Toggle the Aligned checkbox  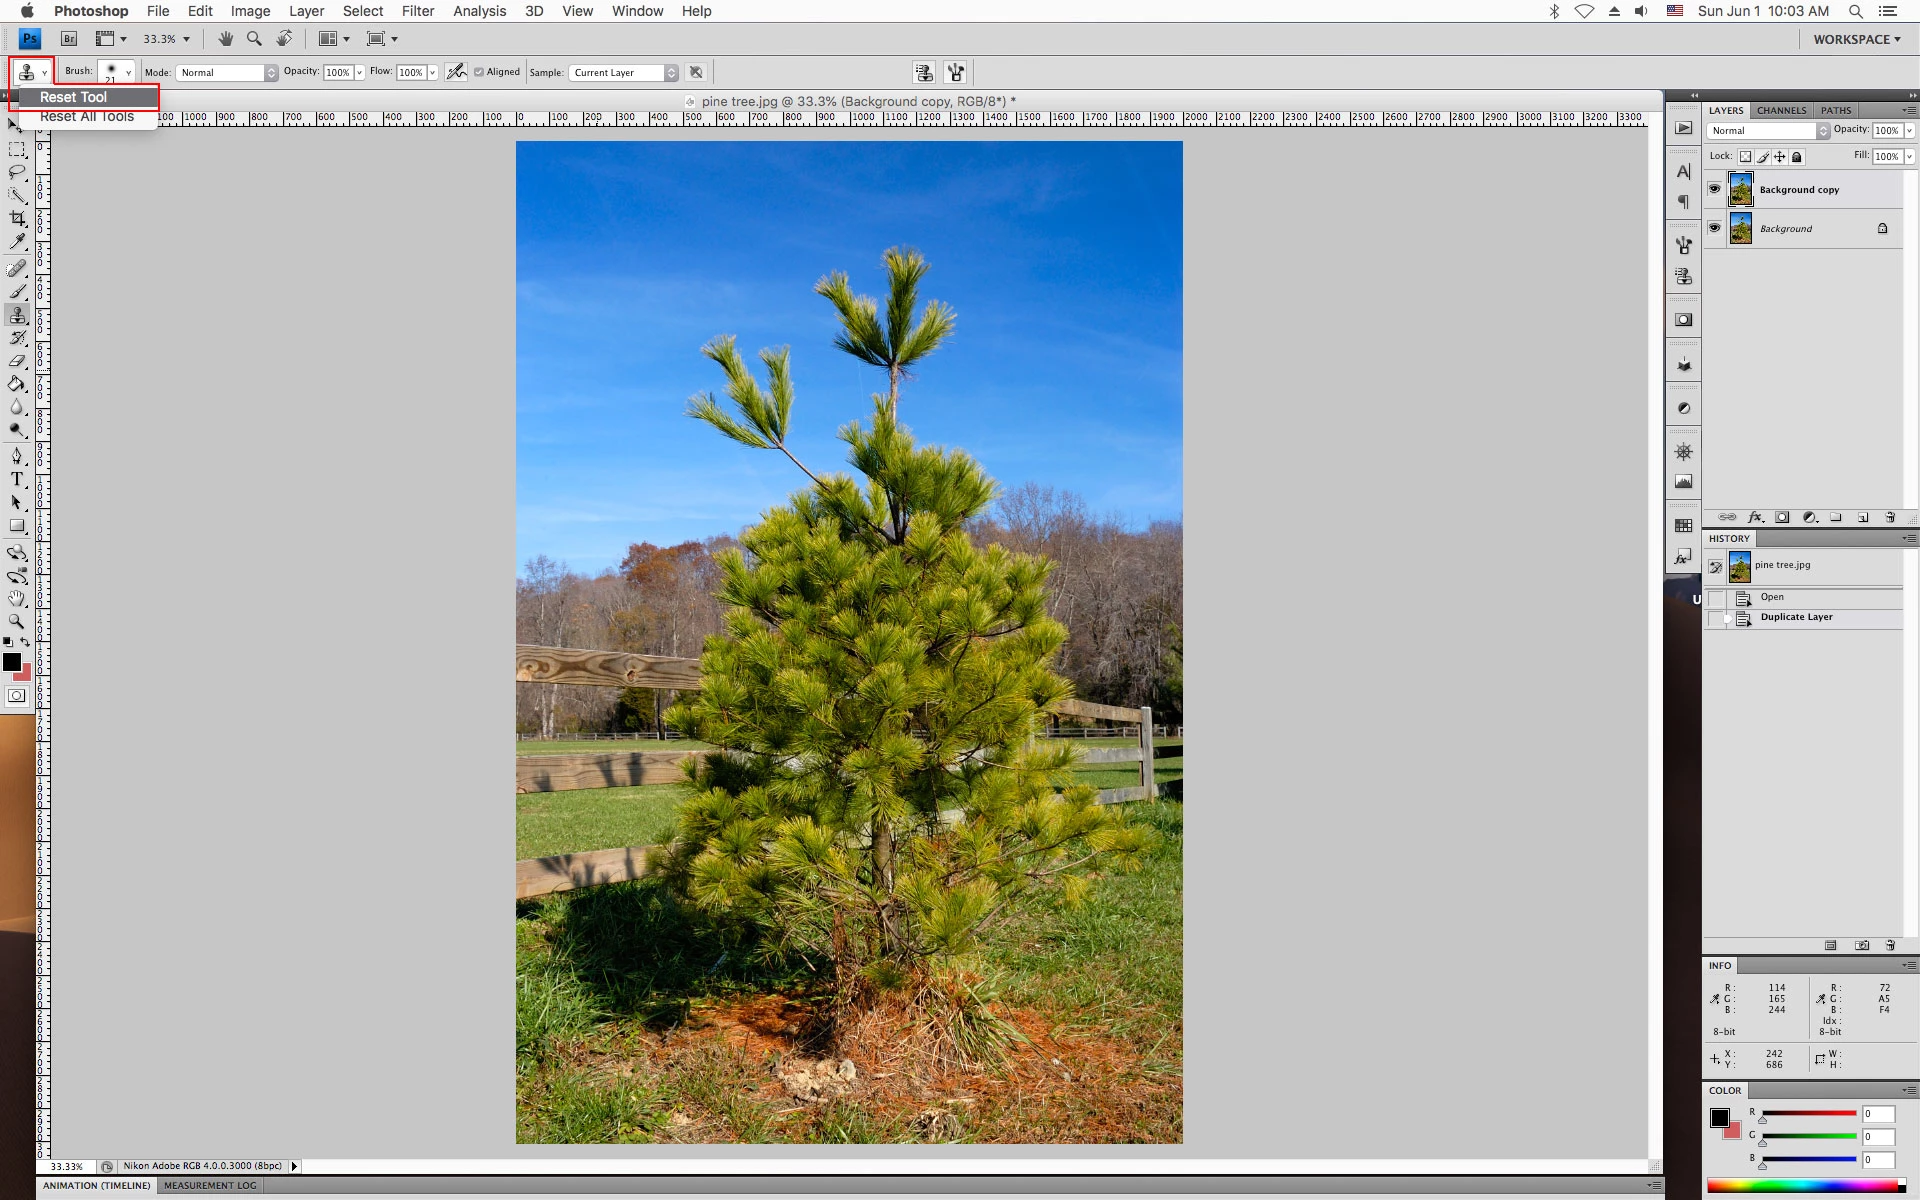click(x=479, y=72)
